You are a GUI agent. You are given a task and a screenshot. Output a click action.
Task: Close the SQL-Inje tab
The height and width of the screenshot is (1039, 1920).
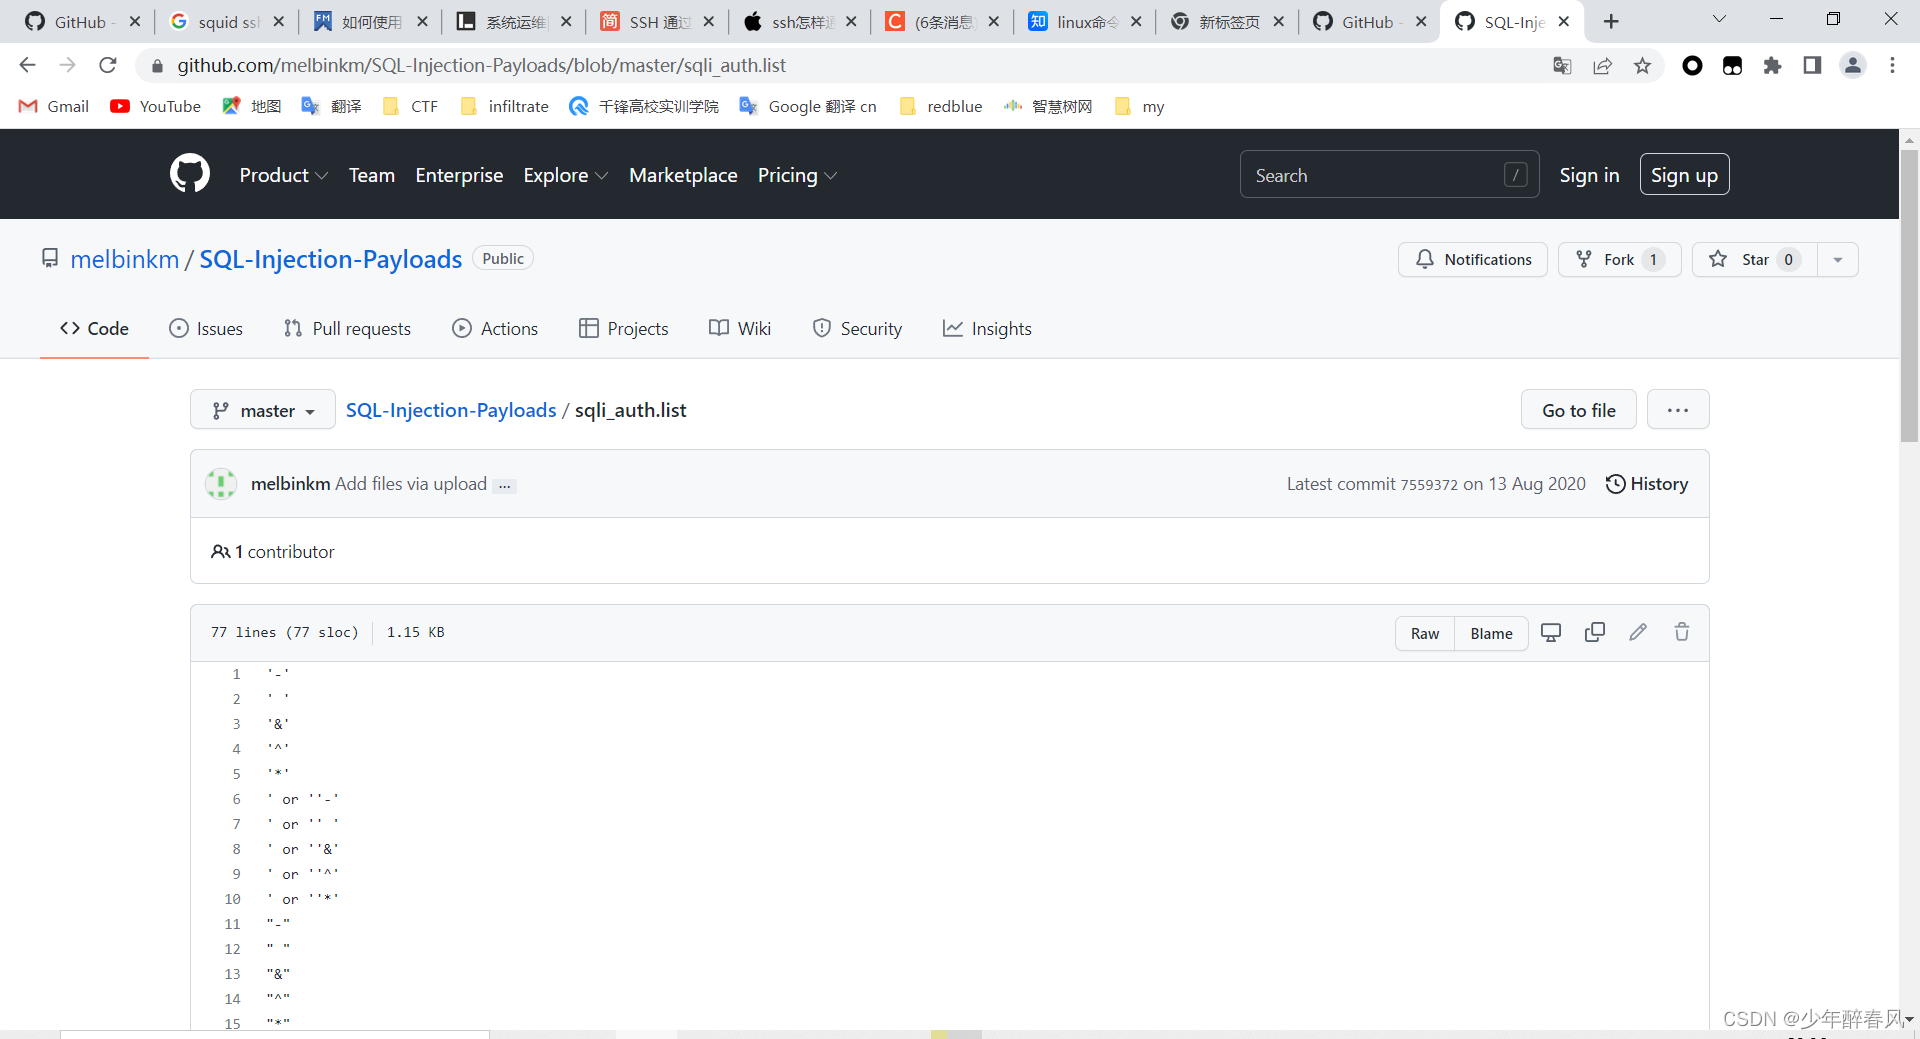pyautogui.click(x=1564, y=21)
